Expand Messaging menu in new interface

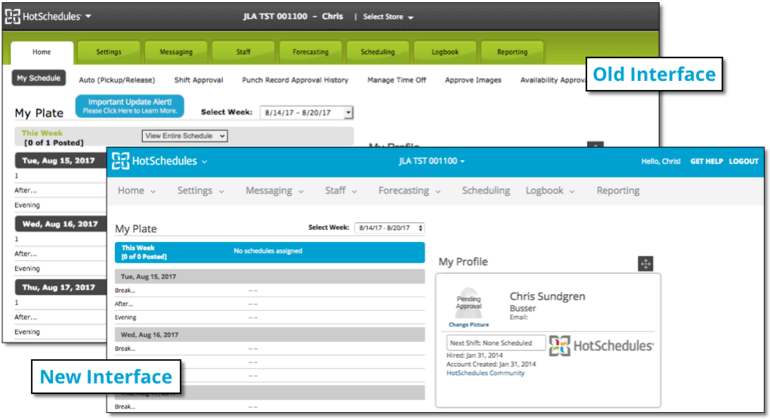(275, 191)
